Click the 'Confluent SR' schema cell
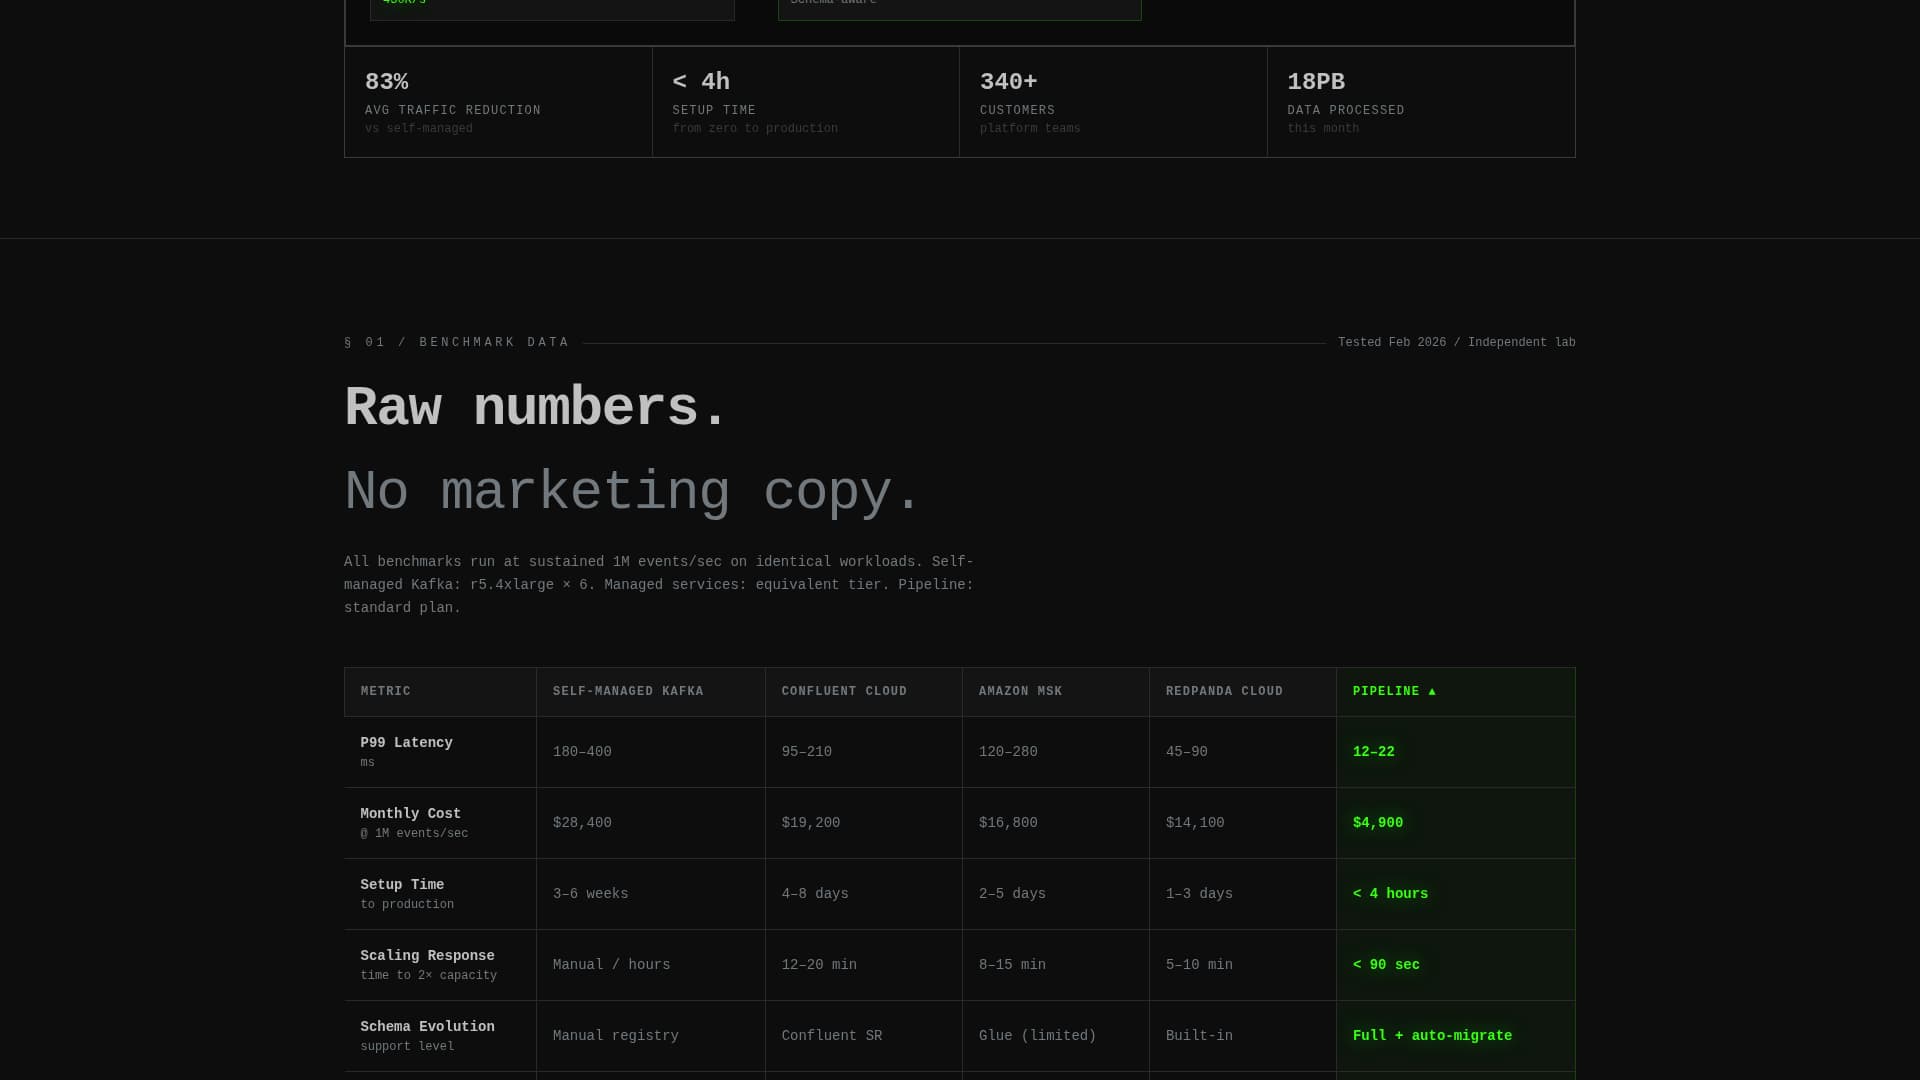The height and width of the screenshot is (1080, 1920). click(x=864, y=1036)
